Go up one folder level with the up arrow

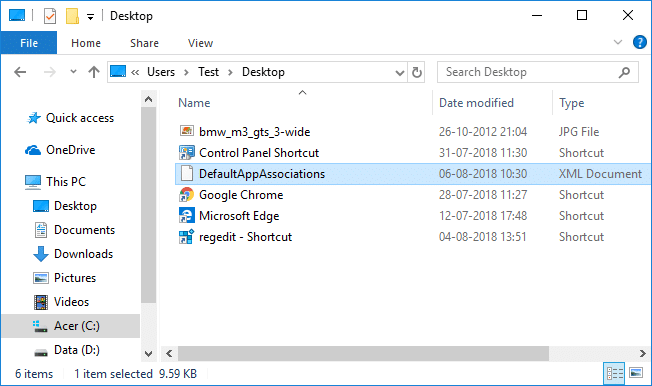(94, 72)
